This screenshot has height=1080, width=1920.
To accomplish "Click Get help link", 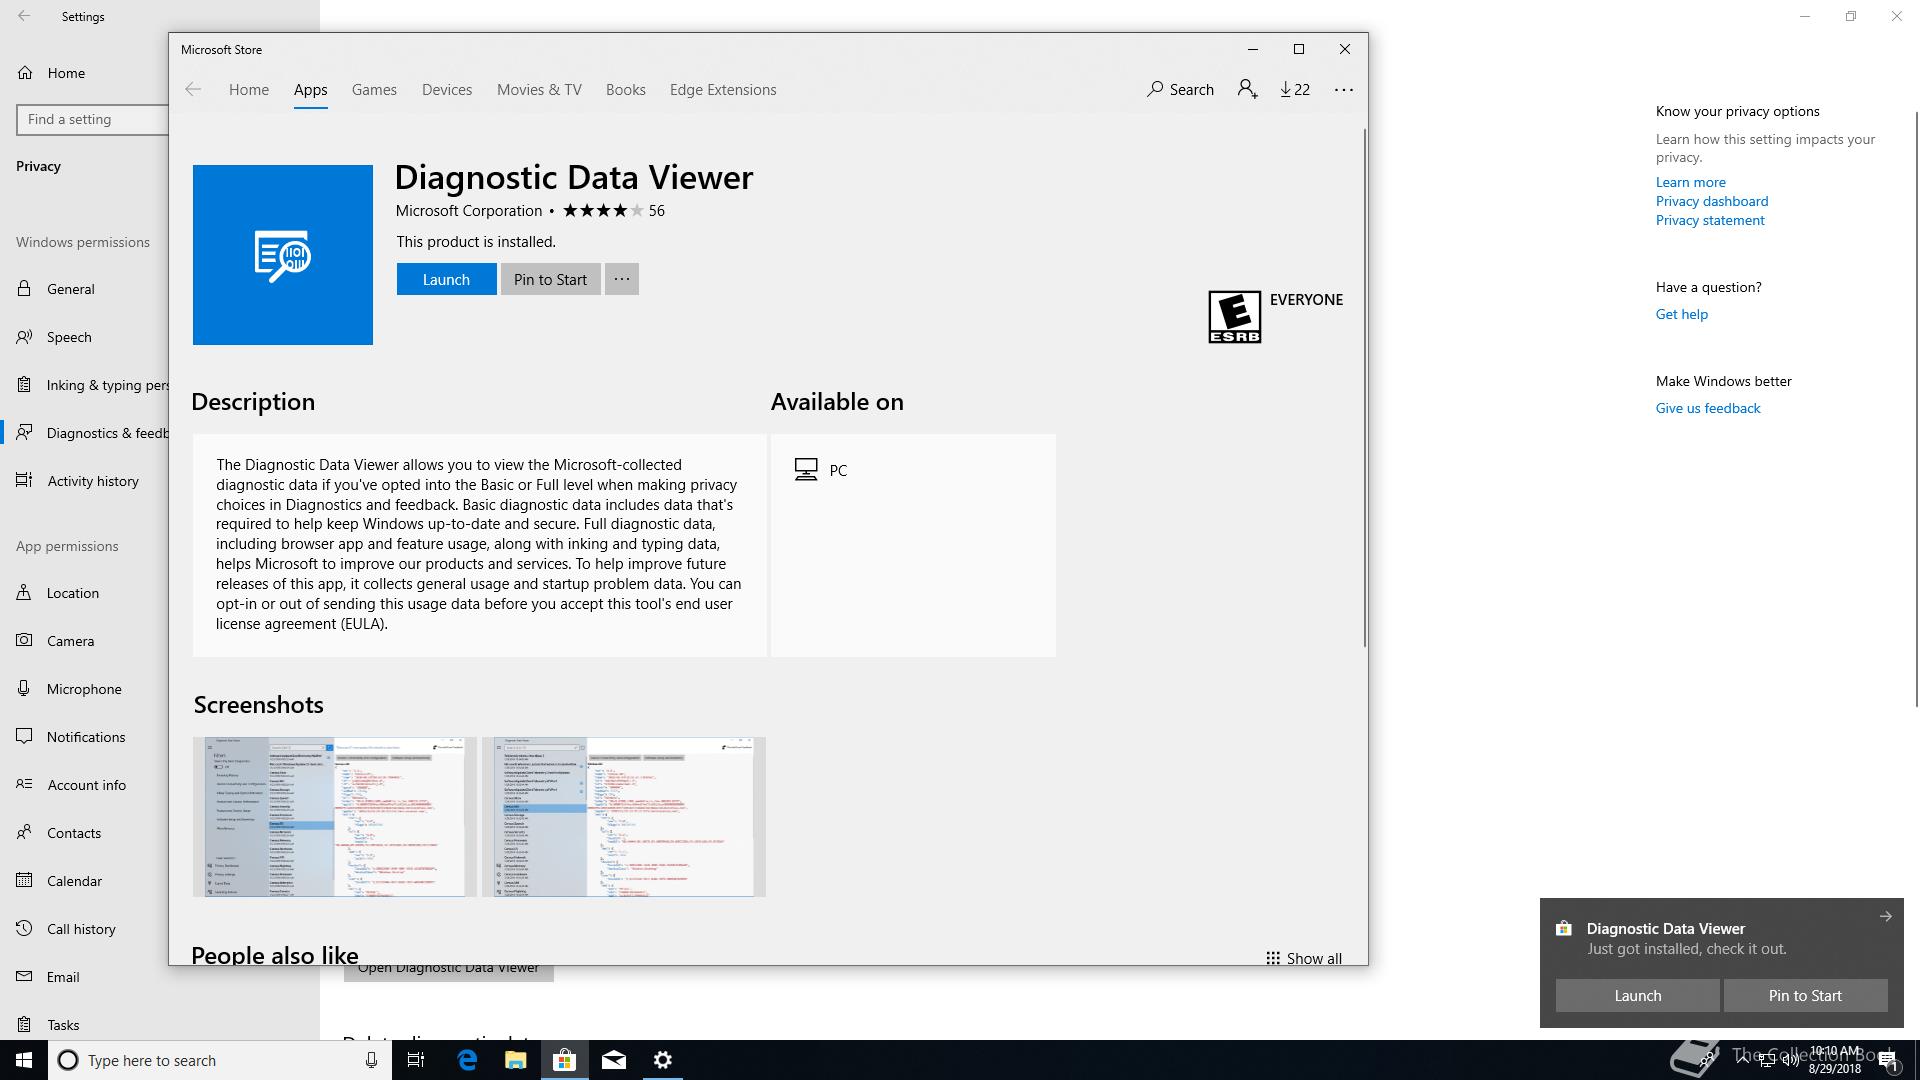I will (1682, 314).
